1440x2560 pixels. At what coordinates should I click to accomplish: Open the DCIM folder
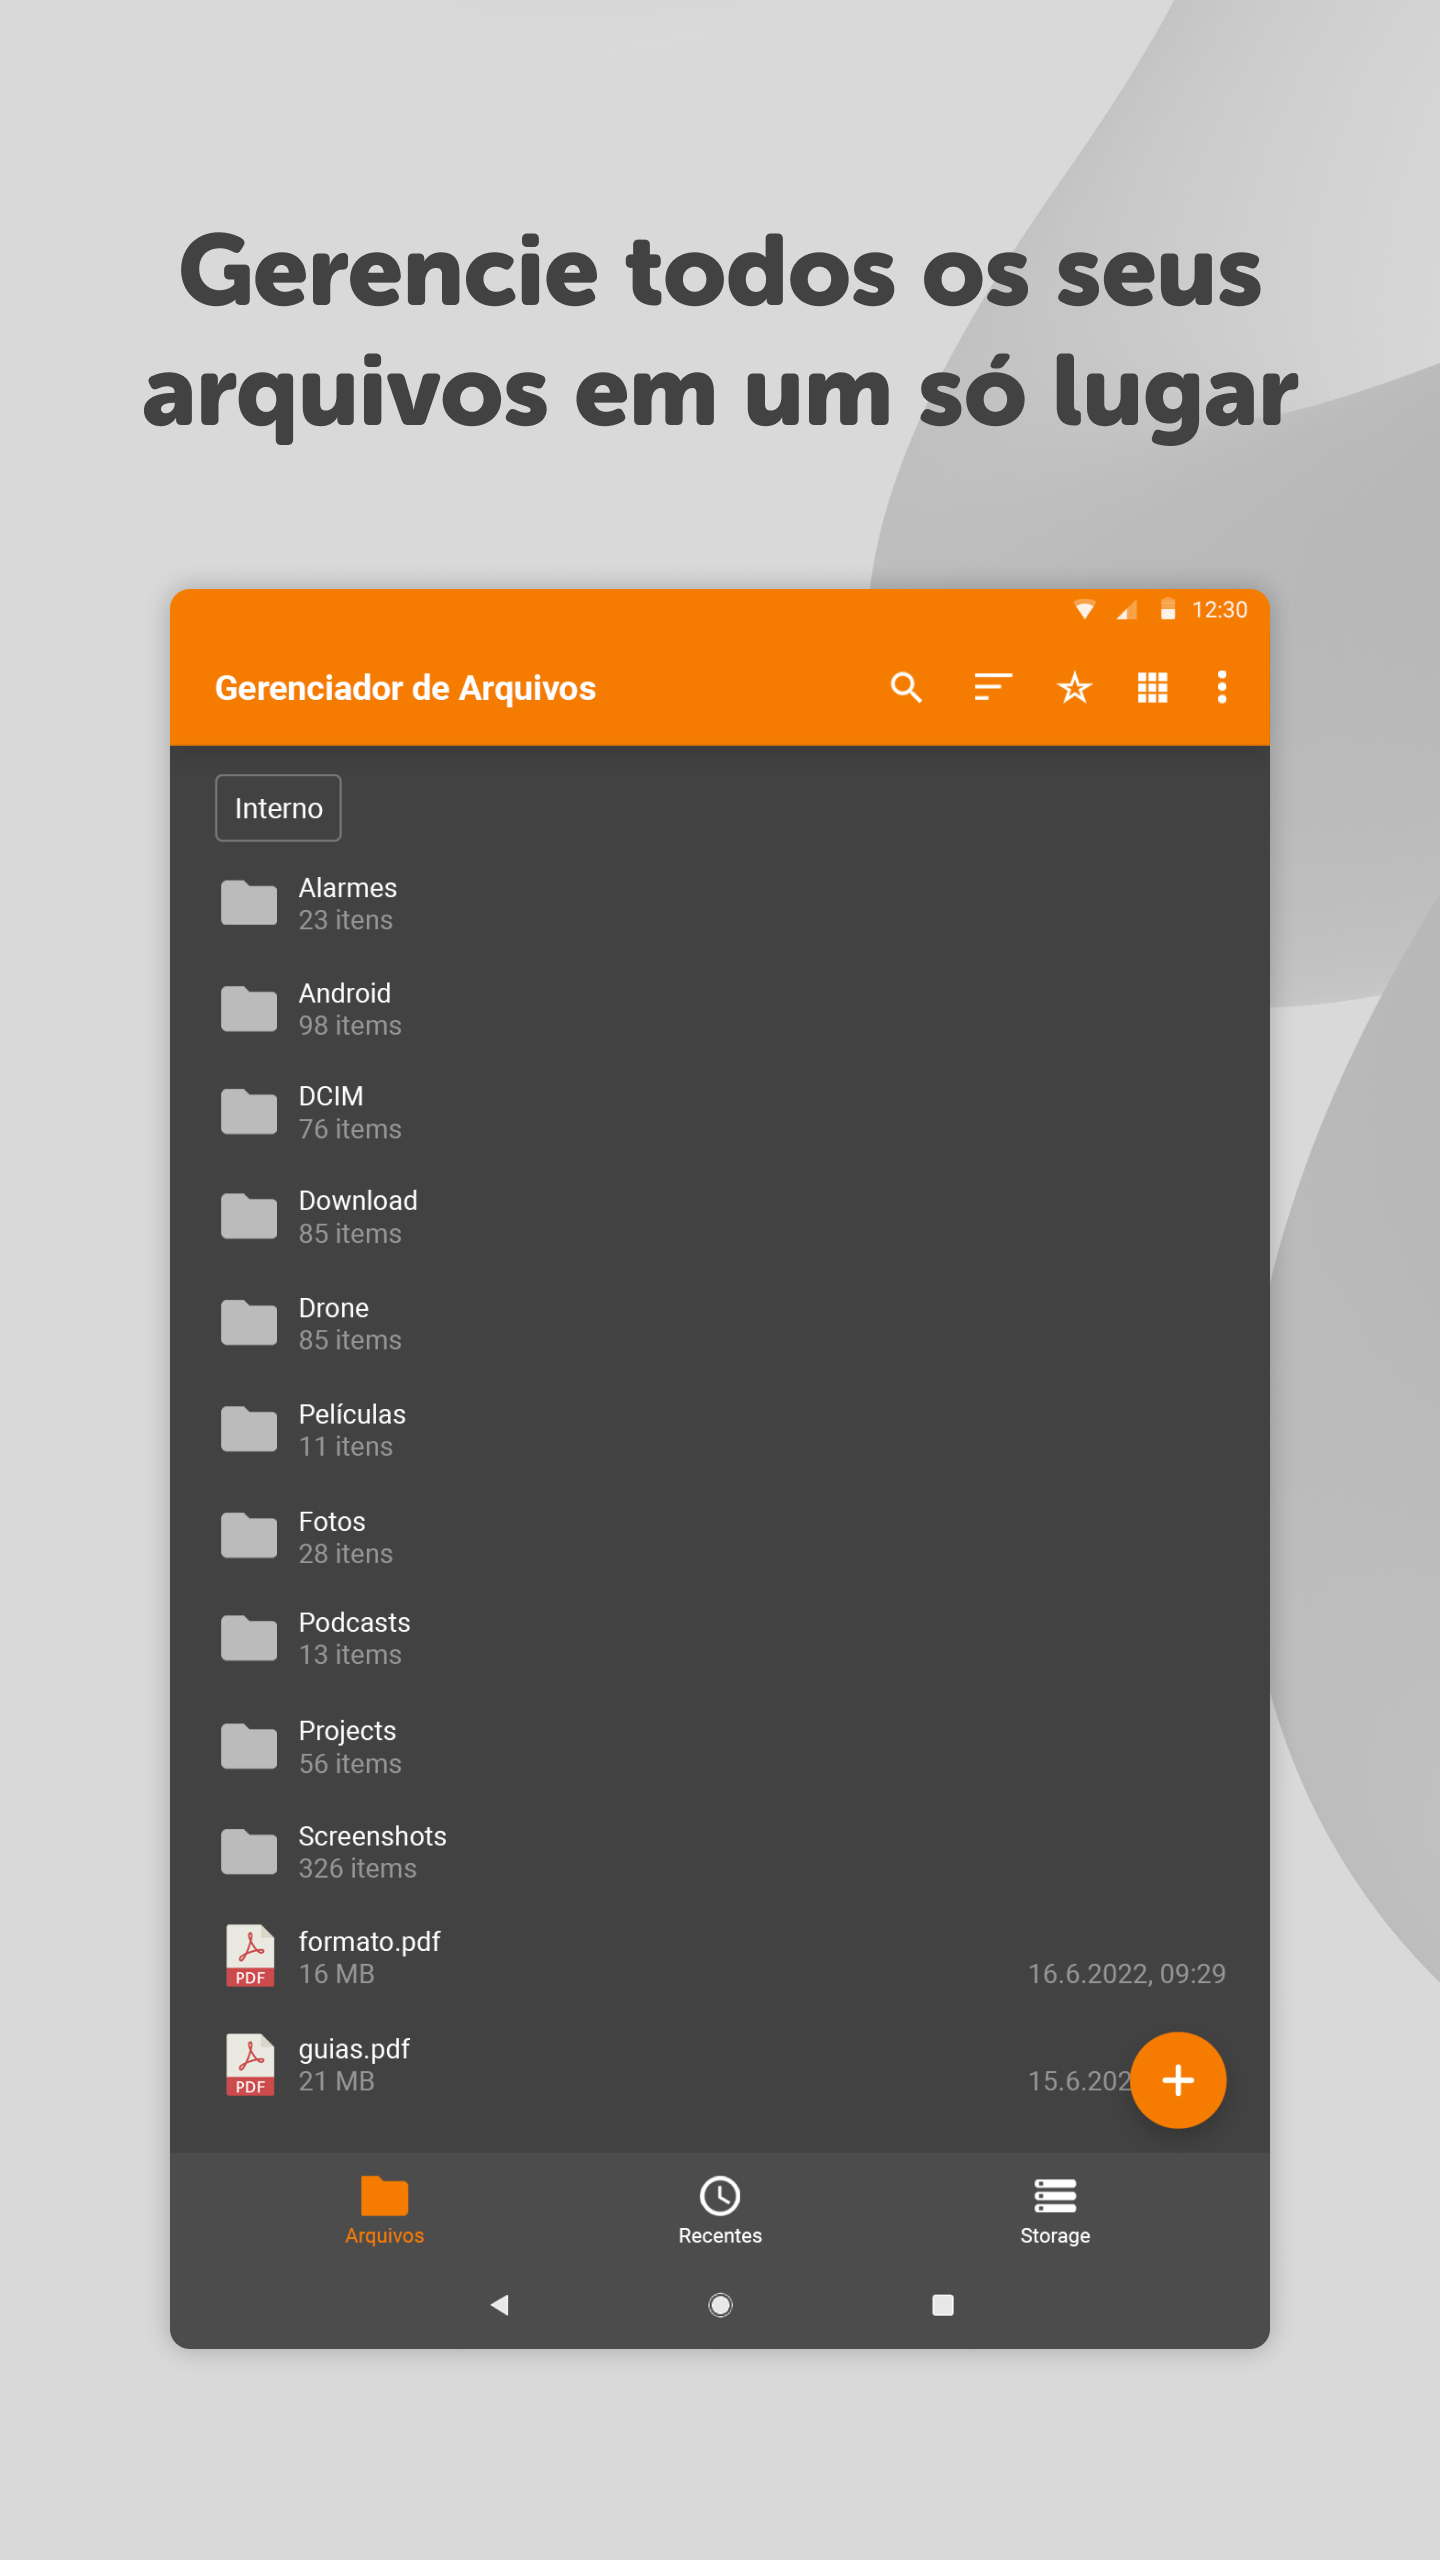pos(720,1113)
